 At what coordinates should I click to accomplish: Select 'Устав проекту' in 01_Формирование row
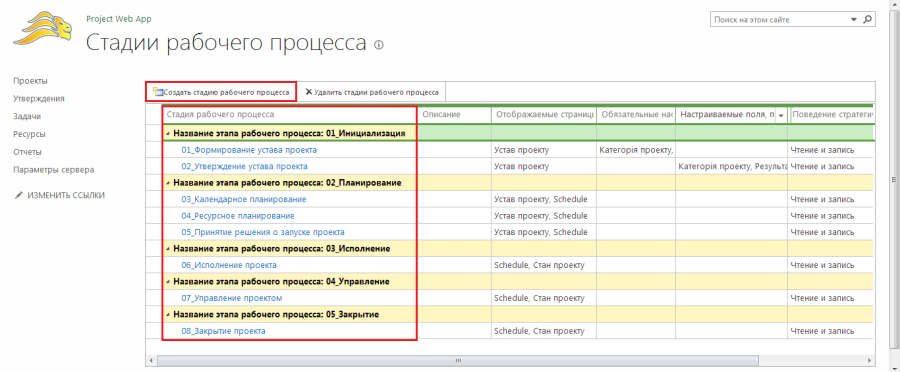tap(544, 150)
